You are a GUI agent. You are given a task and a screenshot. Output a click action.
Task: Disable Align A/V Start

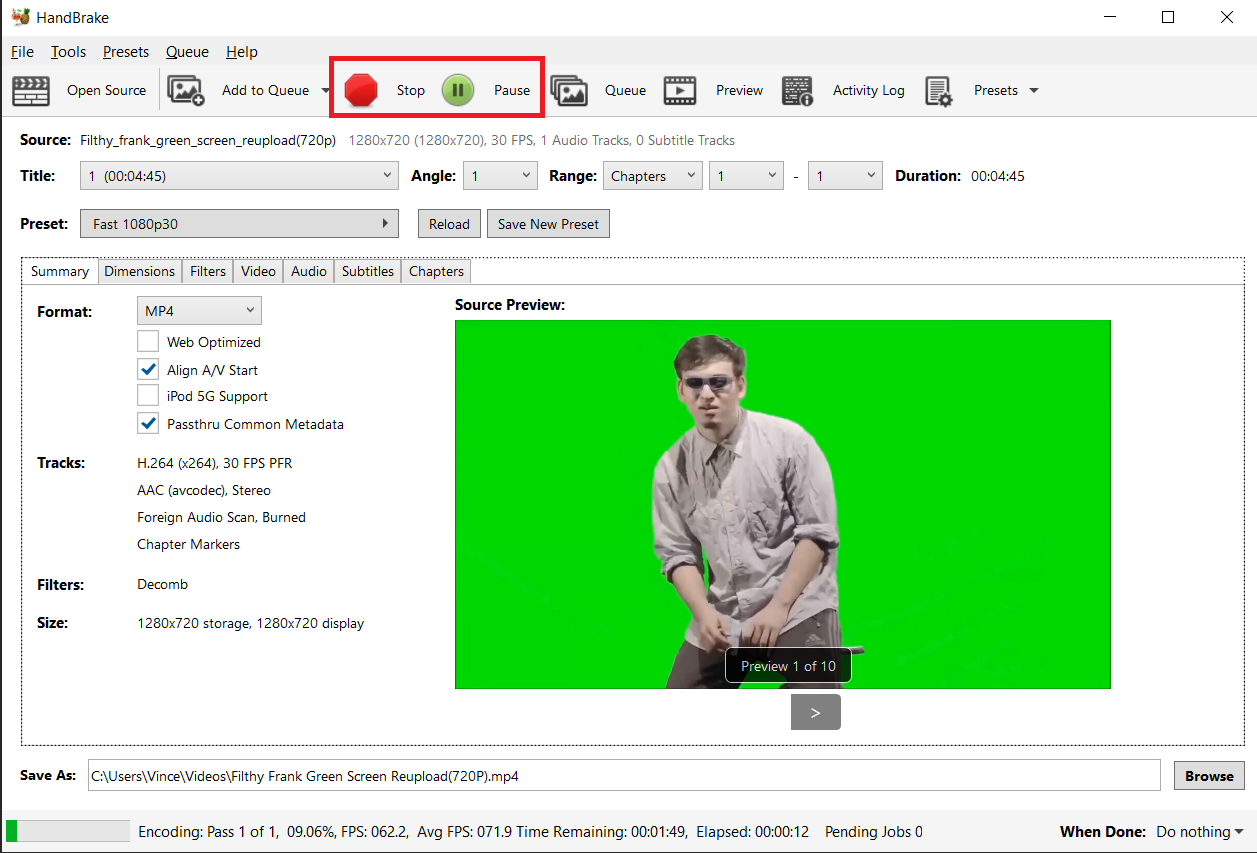(x=148, y=368)
